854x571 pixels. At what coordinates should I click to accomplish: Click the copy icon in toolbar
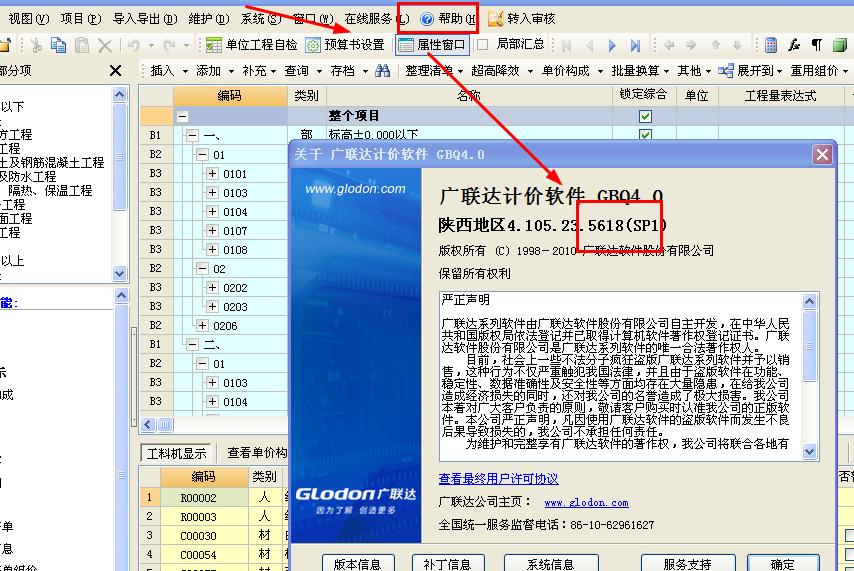click(x=58, y=45)
